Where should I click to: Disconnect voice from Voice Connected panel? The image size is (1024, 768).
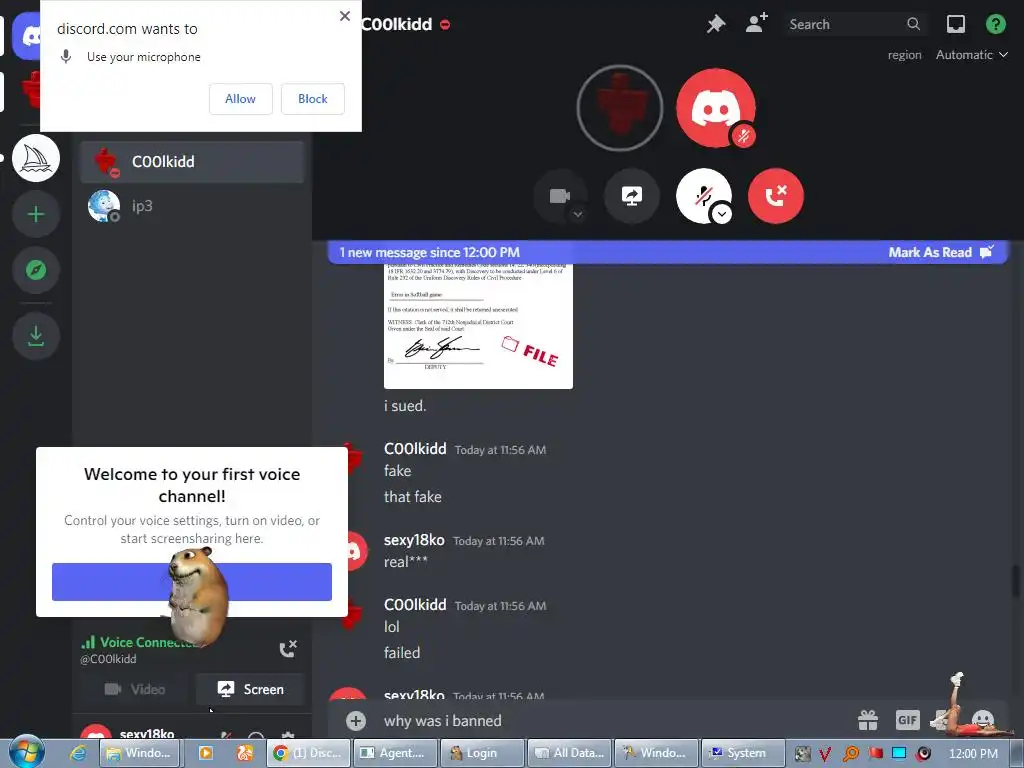tap(288, 648)
